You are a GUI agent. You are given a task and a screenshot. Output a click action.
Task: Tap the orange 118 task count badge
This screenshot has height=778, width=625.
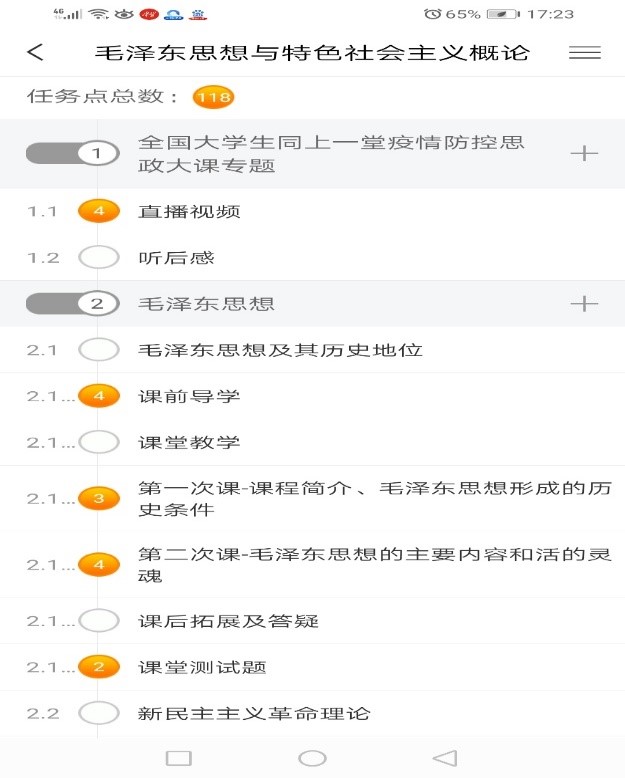click(x=213, y=97)
